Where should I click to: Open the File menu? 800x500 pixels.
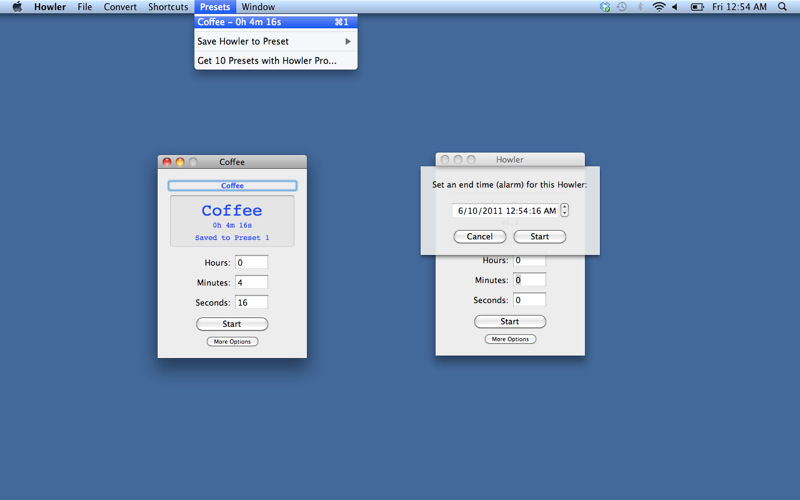[85, 7]
